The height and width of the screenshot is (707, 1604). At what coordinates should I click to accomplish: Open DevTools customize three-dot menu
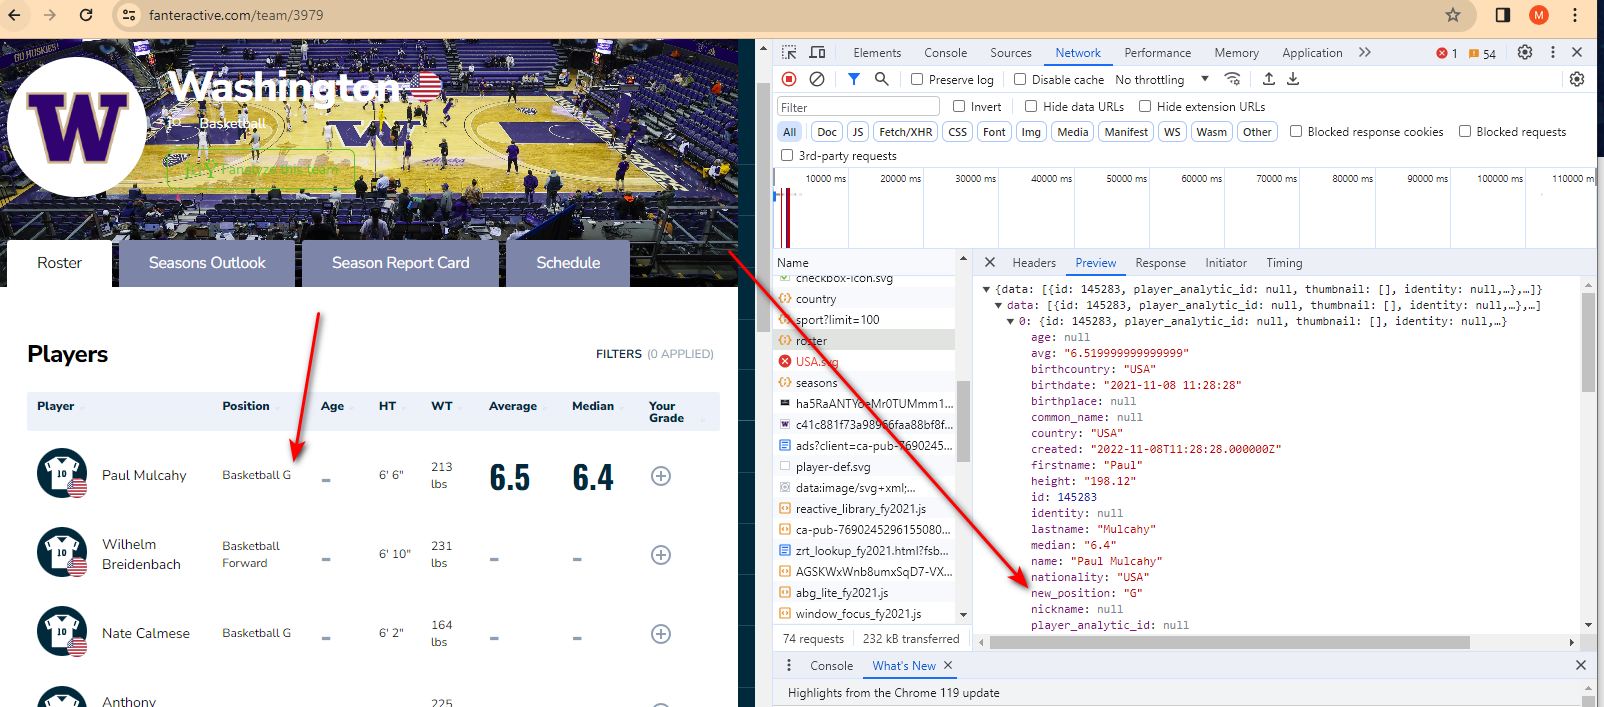[x=1553, y=52]
